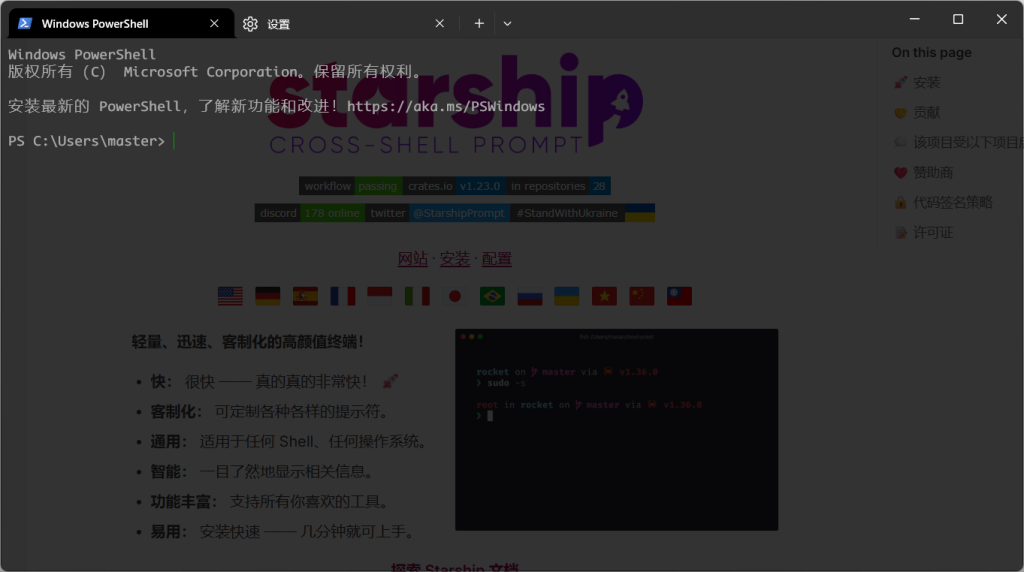Screen dimensions: 1024x572
Task: Open 赞助商 in the background page sidebar
Action: (x=923, y=172)
